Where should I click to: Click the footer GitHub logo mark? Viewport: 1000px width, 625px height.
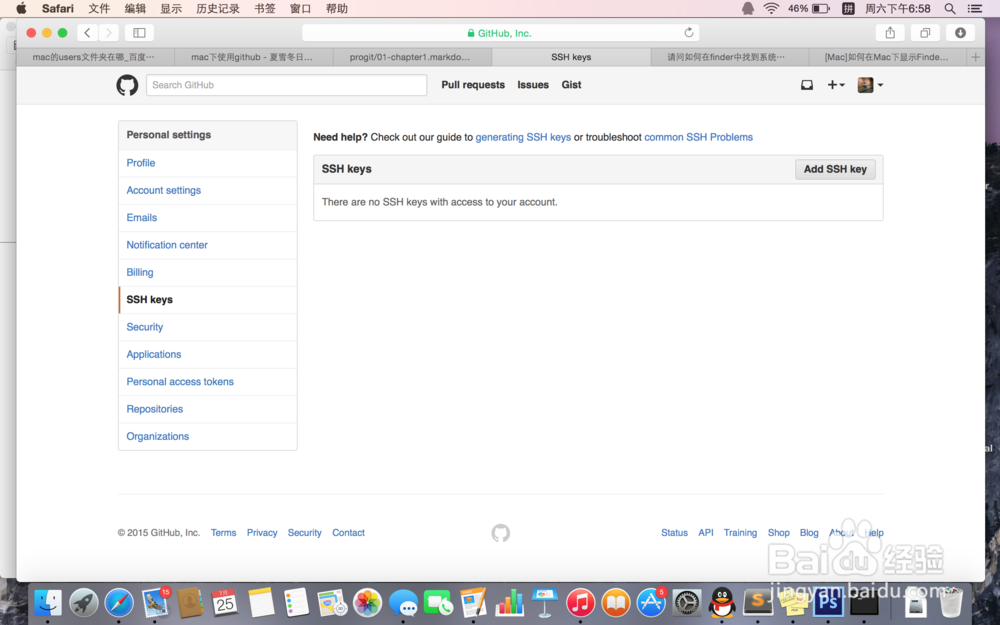pyautogui.click(x=501, y=533)
